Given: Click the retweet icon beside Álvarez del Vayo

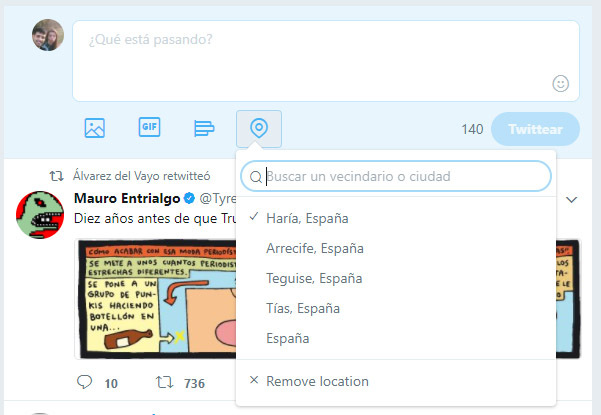Looking at the screenshot, I should 56,176.
